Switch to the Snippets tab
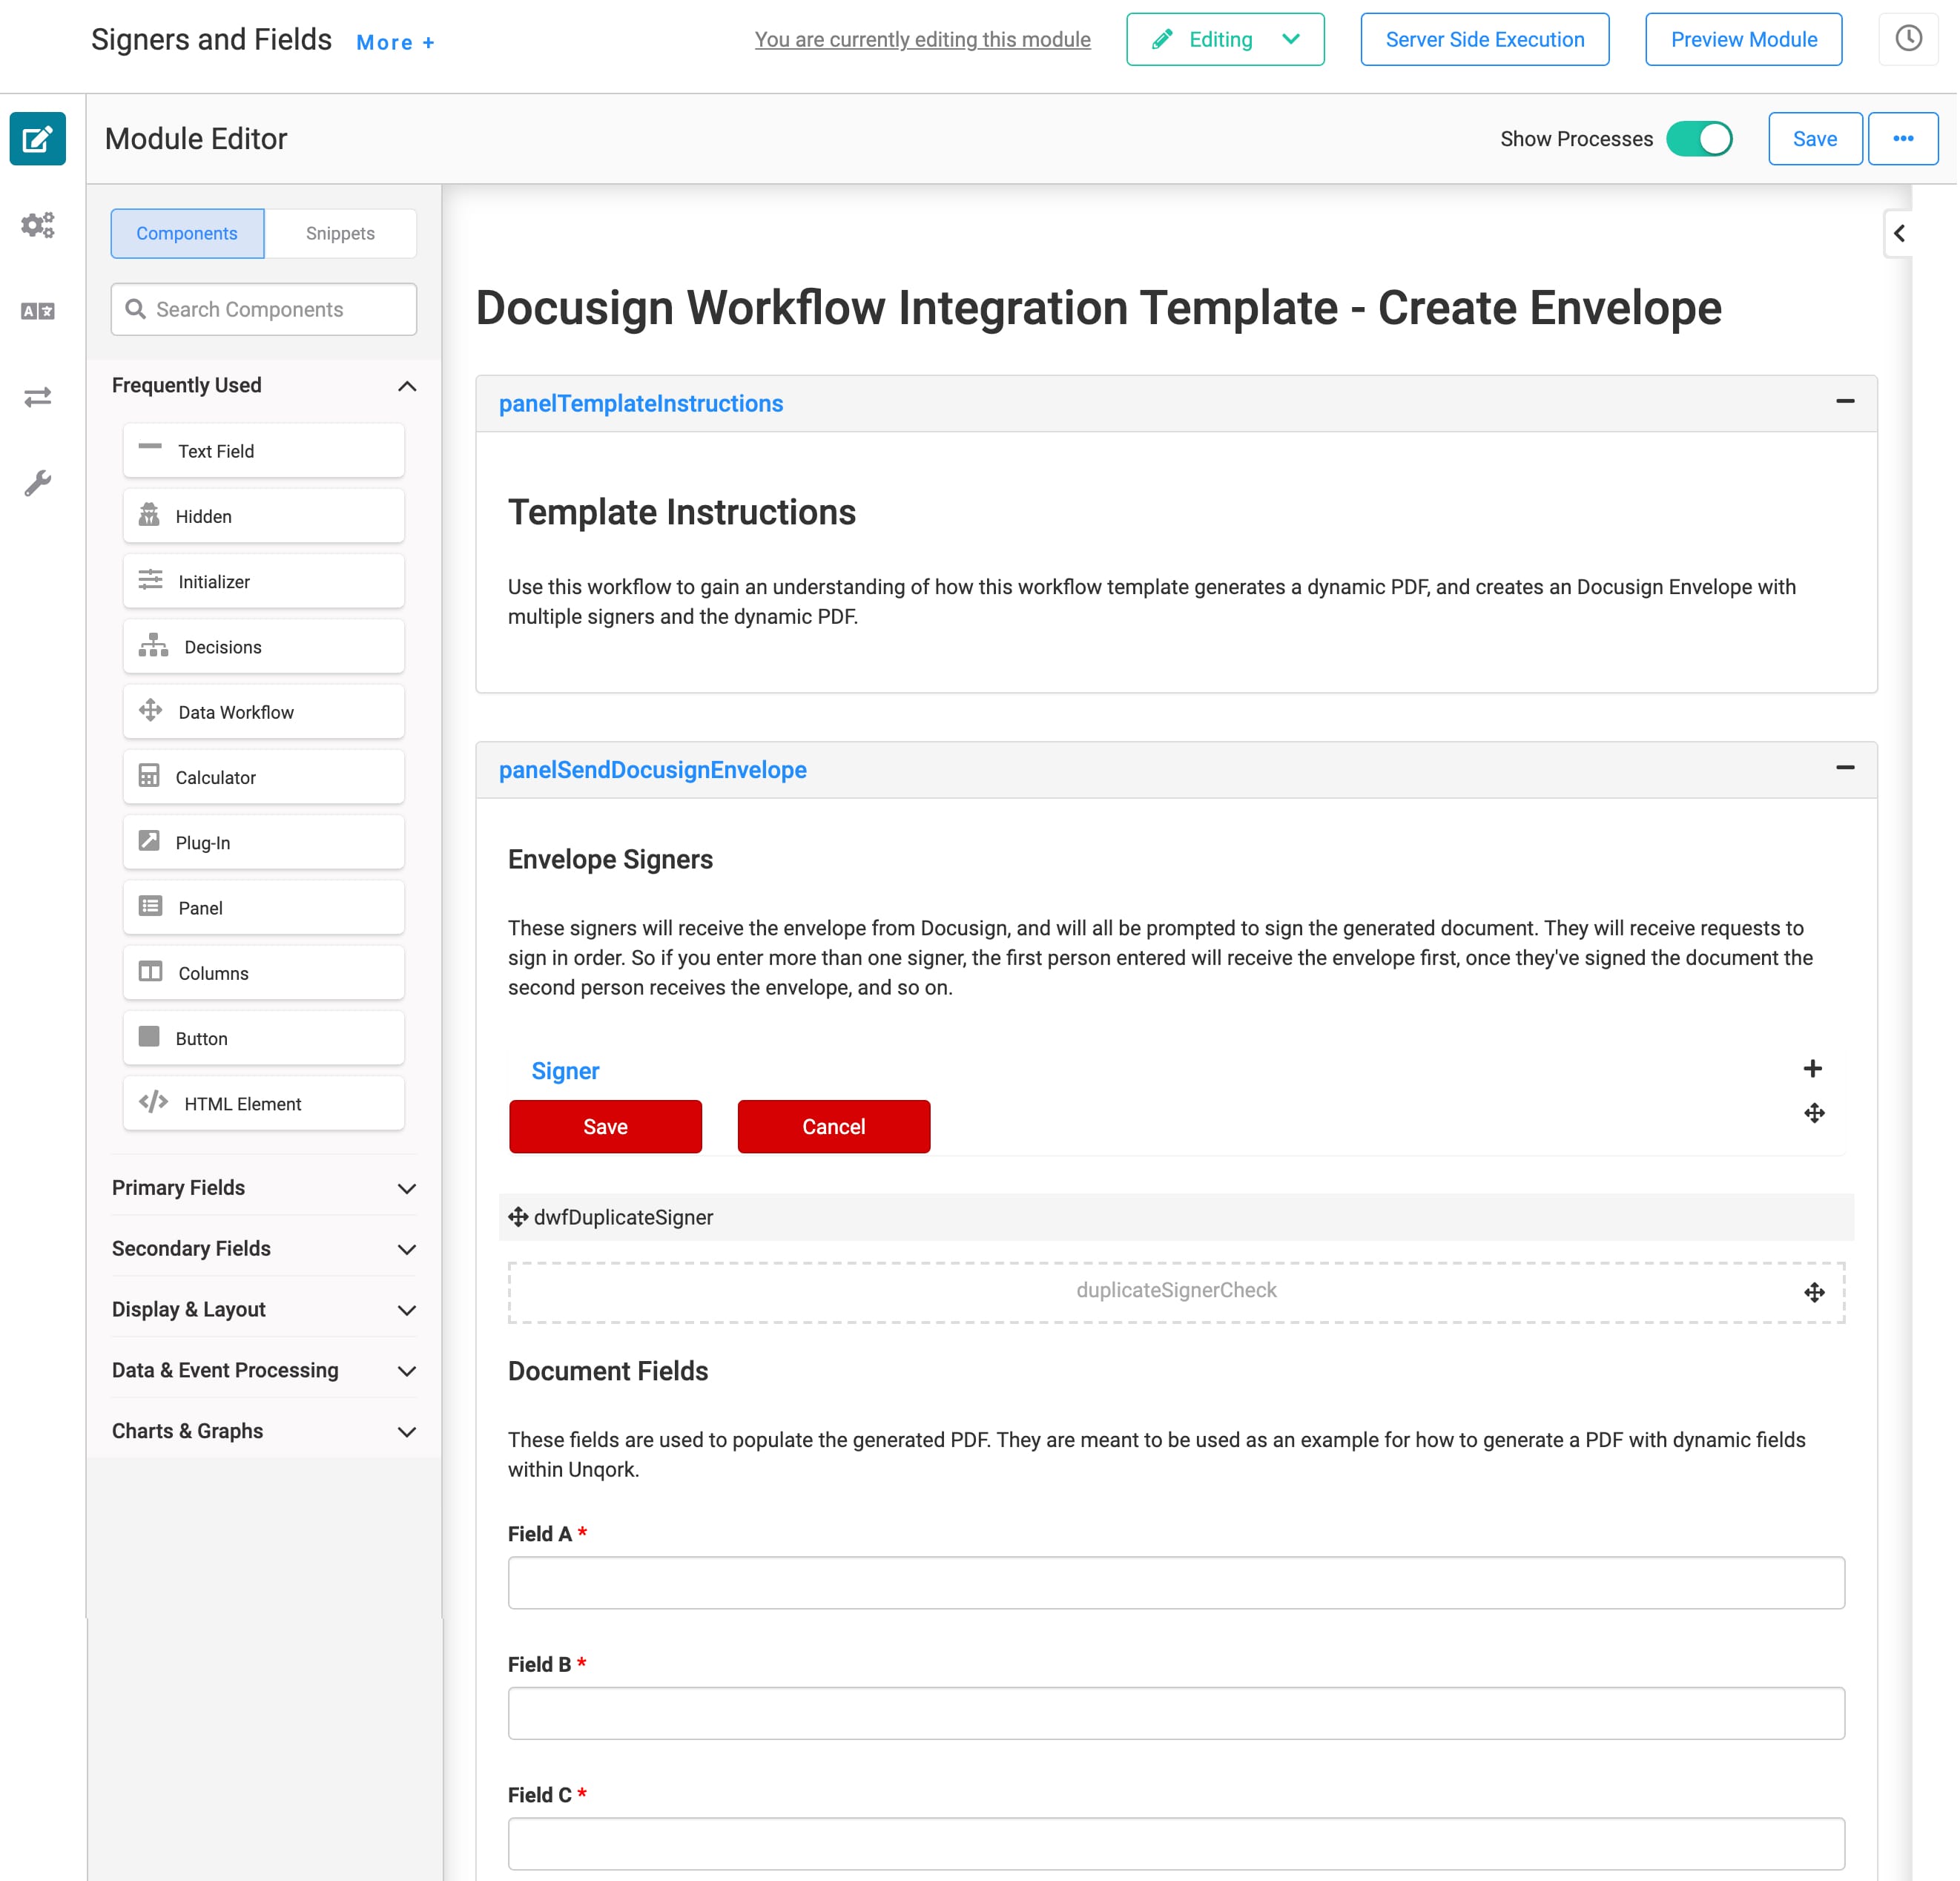This screenshot has height=1881, width=1960. pyautogui.click(x=340, y=233)
